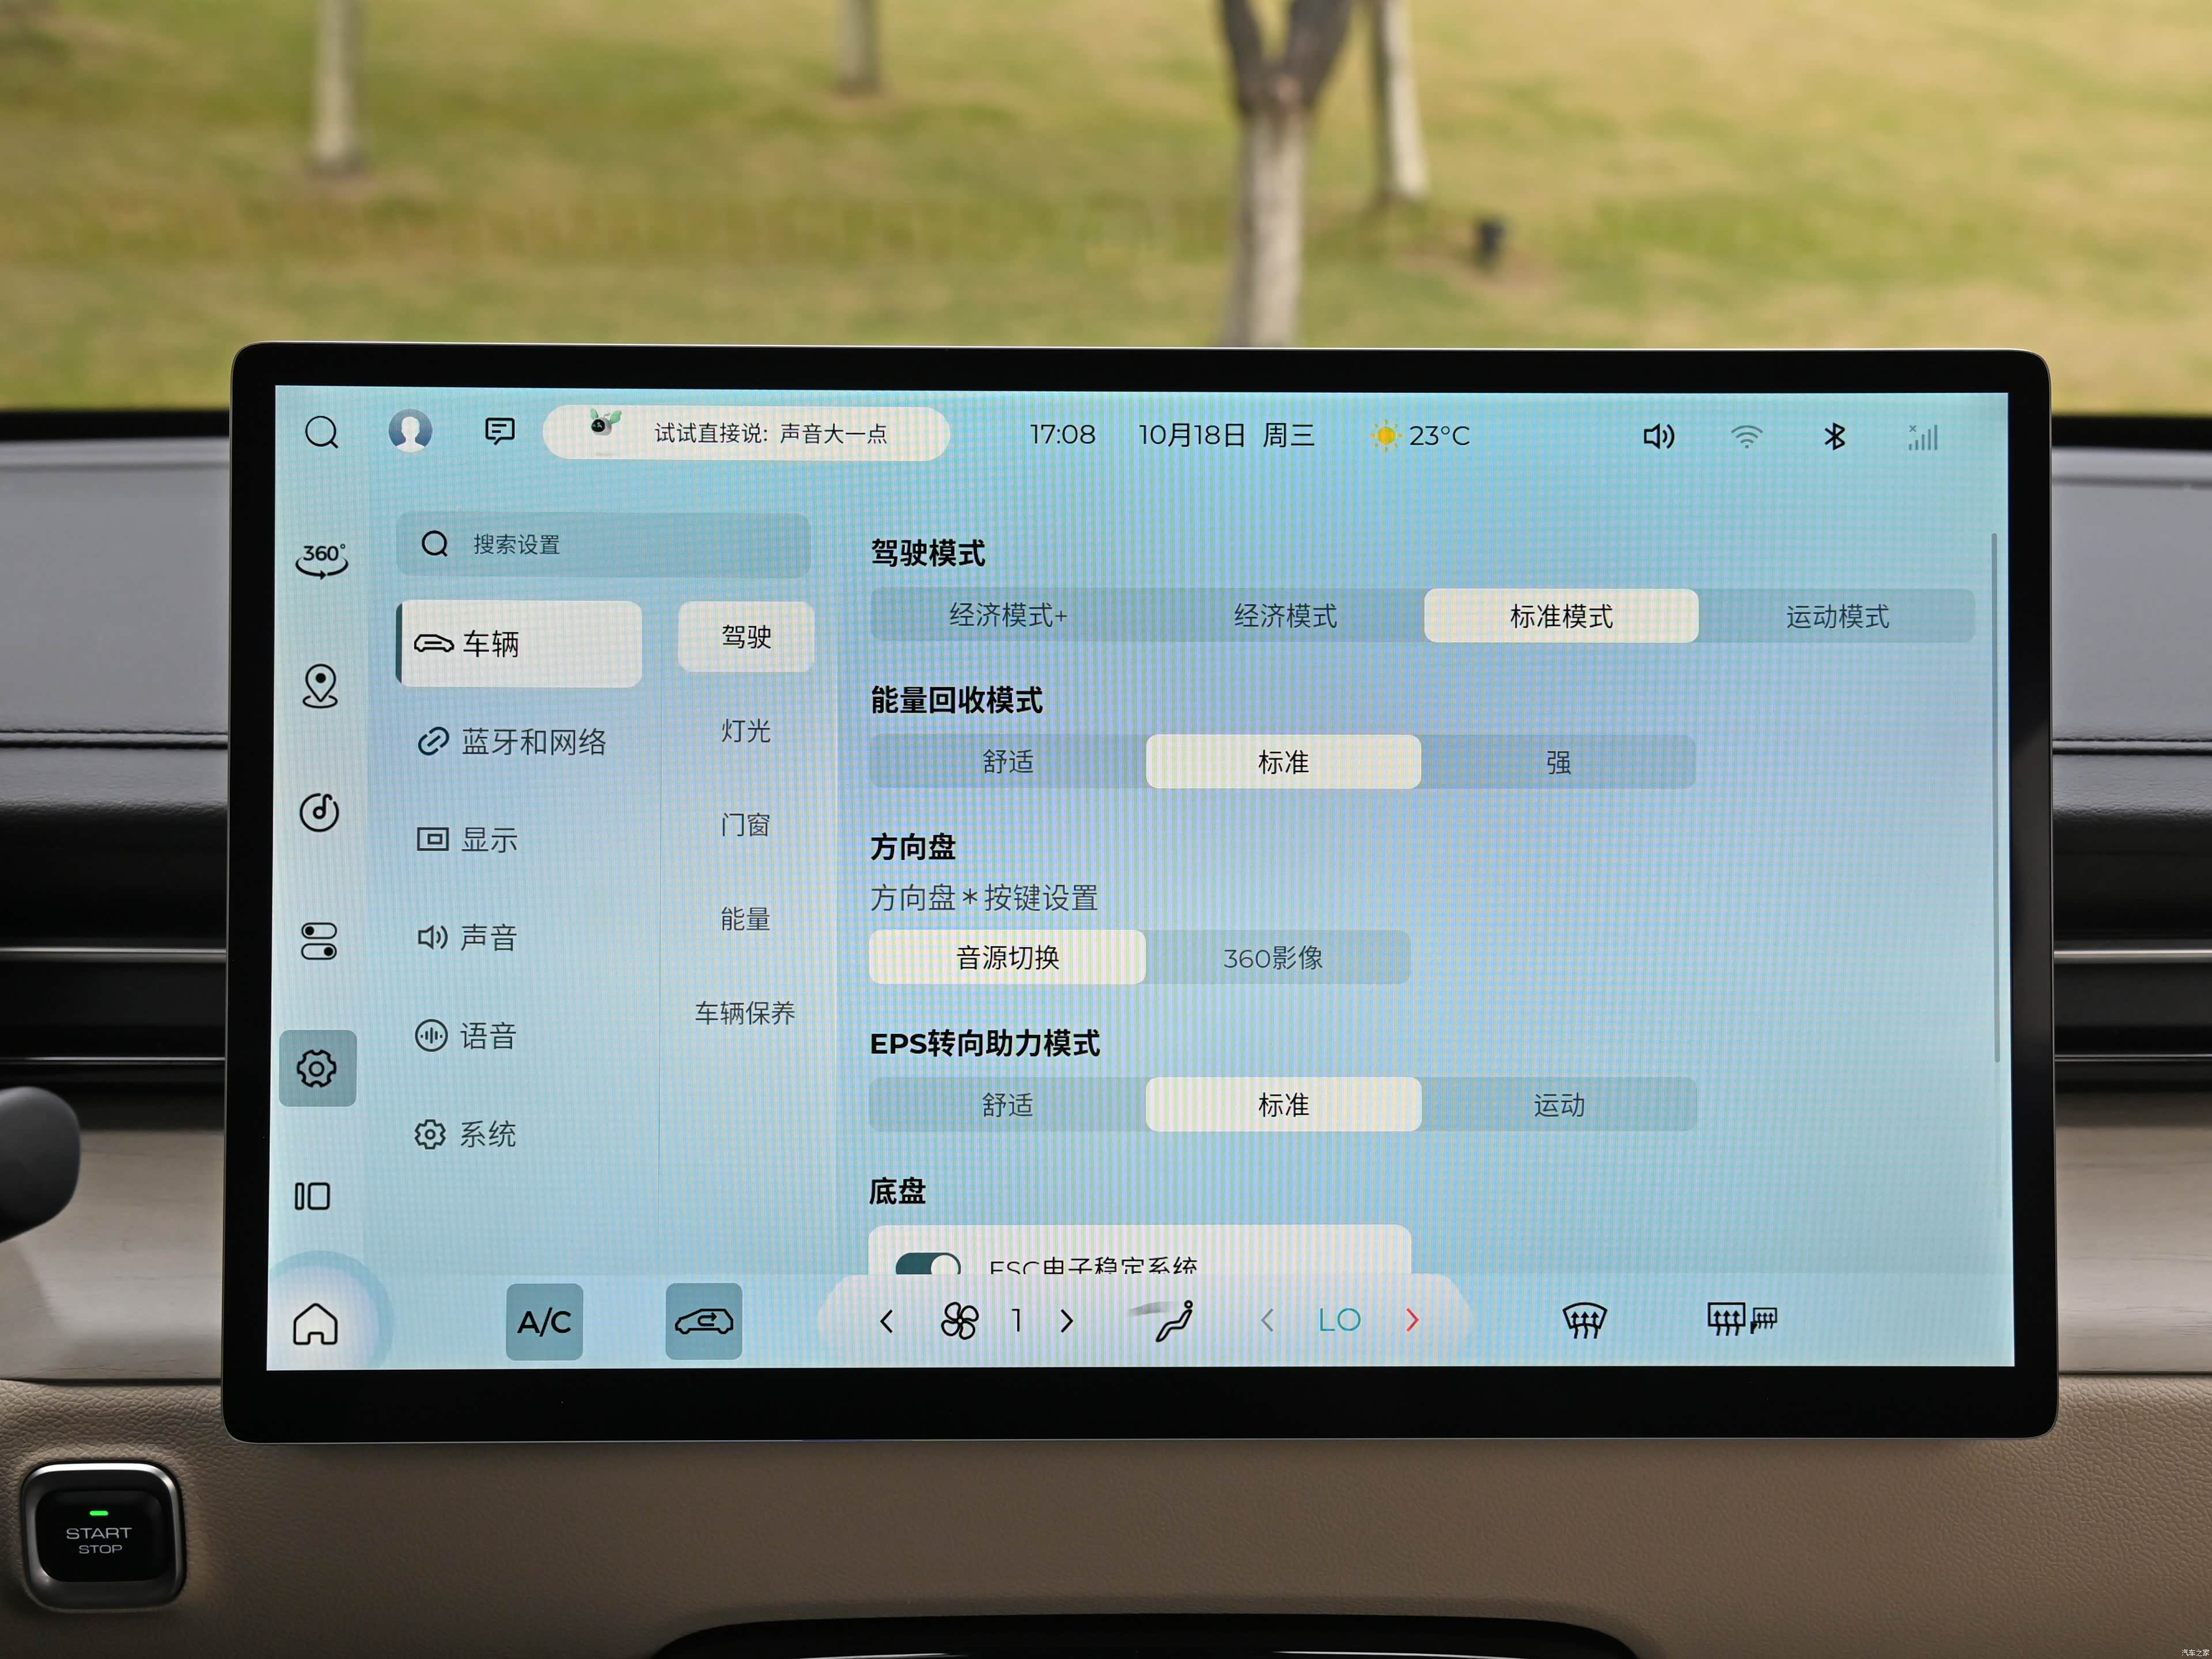Screen dimensions: 2212x1659
Task: Toggle the air recirculation car icon
Action: pos(703,1321)
